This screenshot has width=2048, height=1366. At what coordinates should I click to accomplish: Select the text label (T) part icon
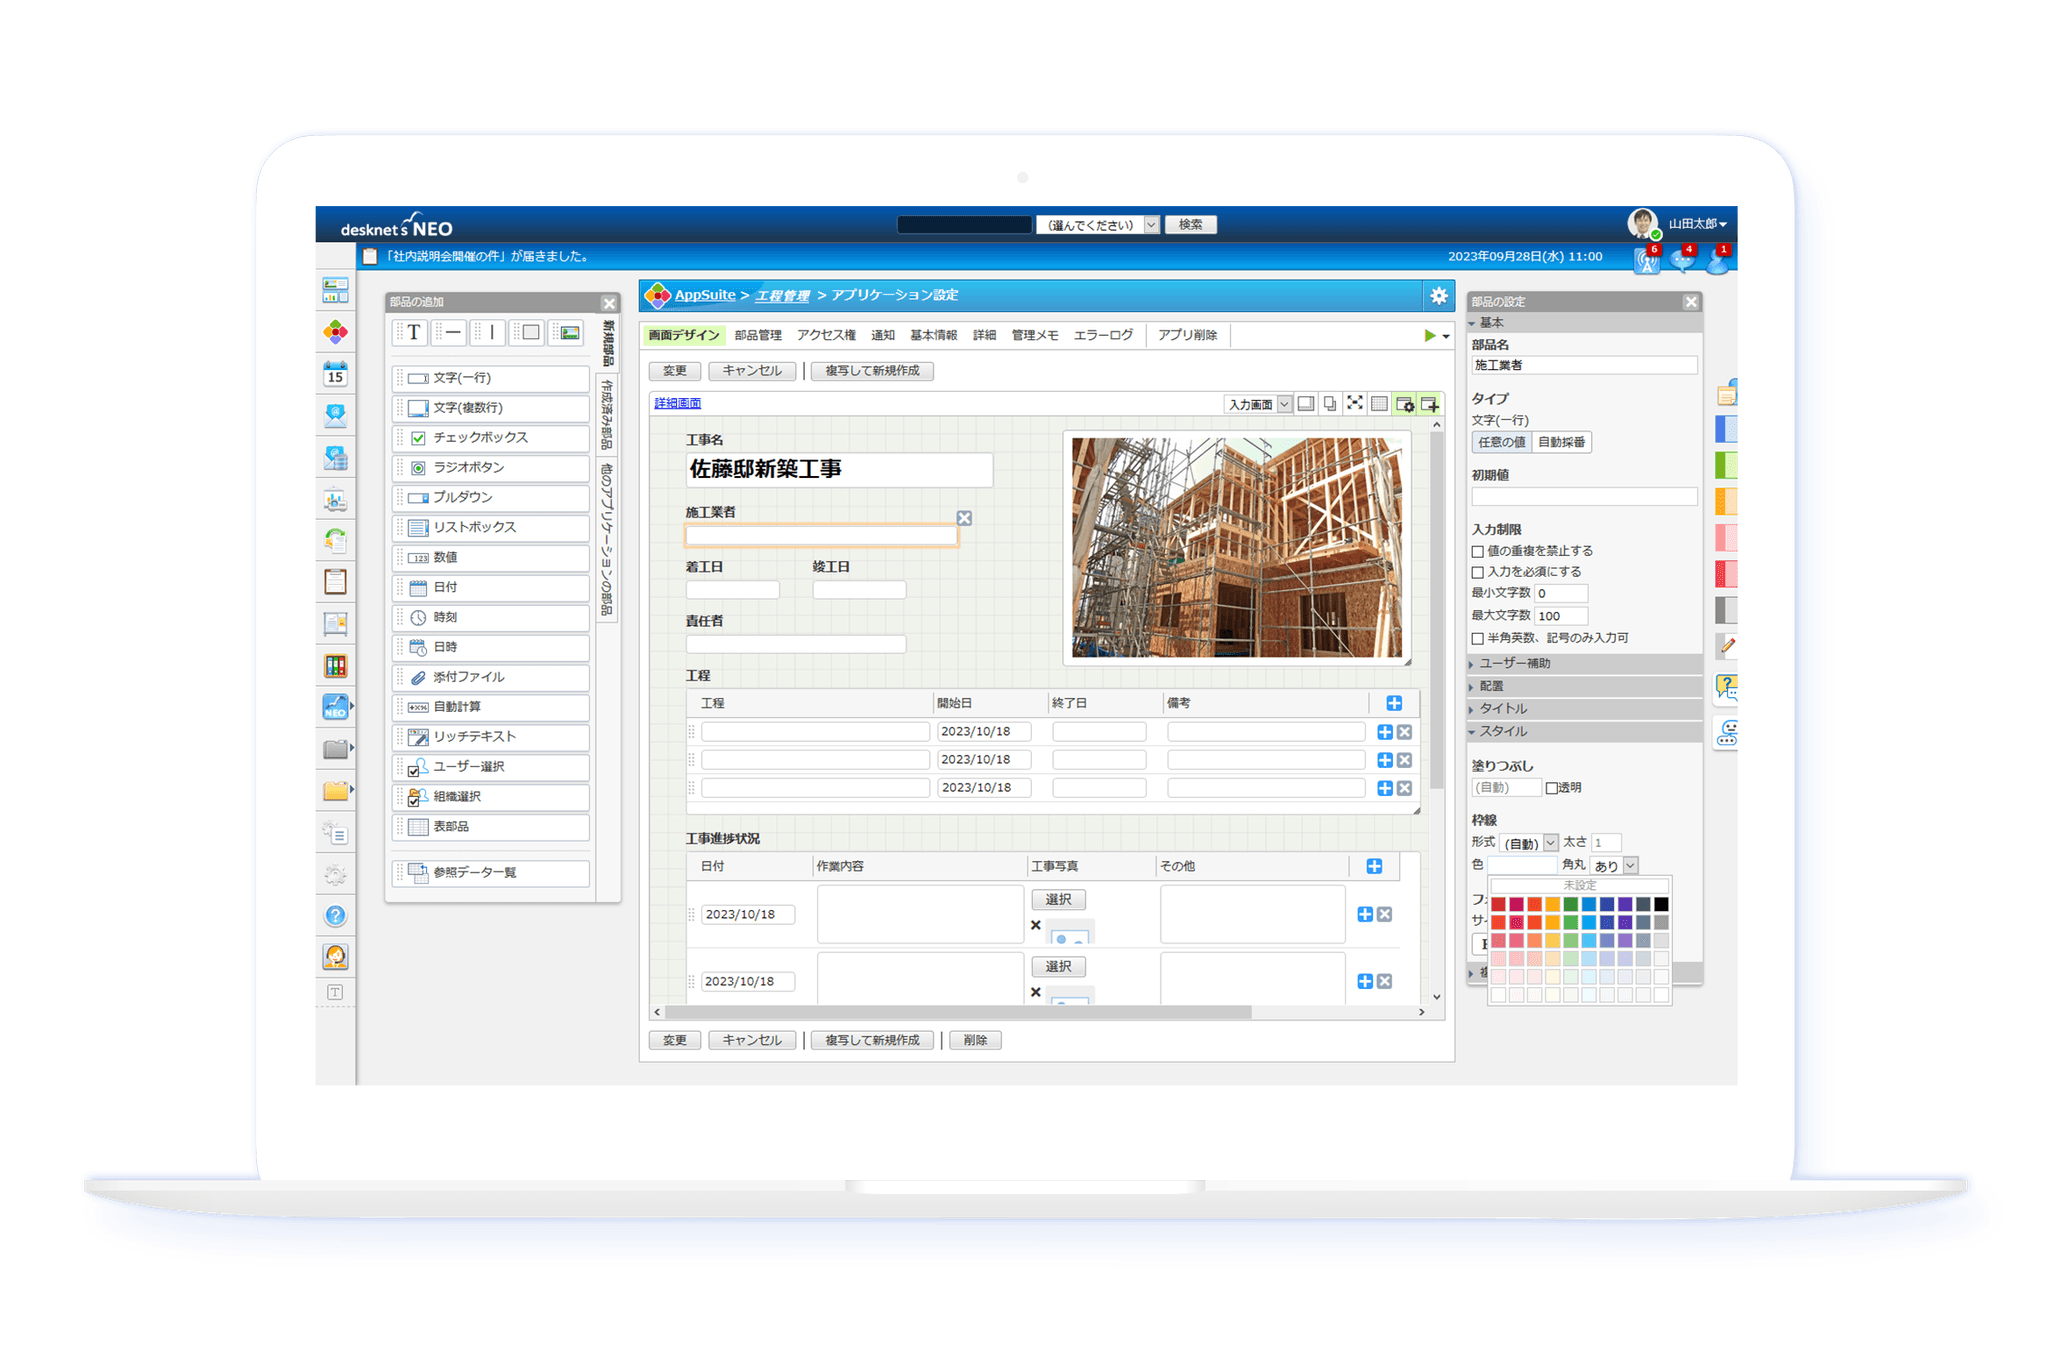(413, 333)
